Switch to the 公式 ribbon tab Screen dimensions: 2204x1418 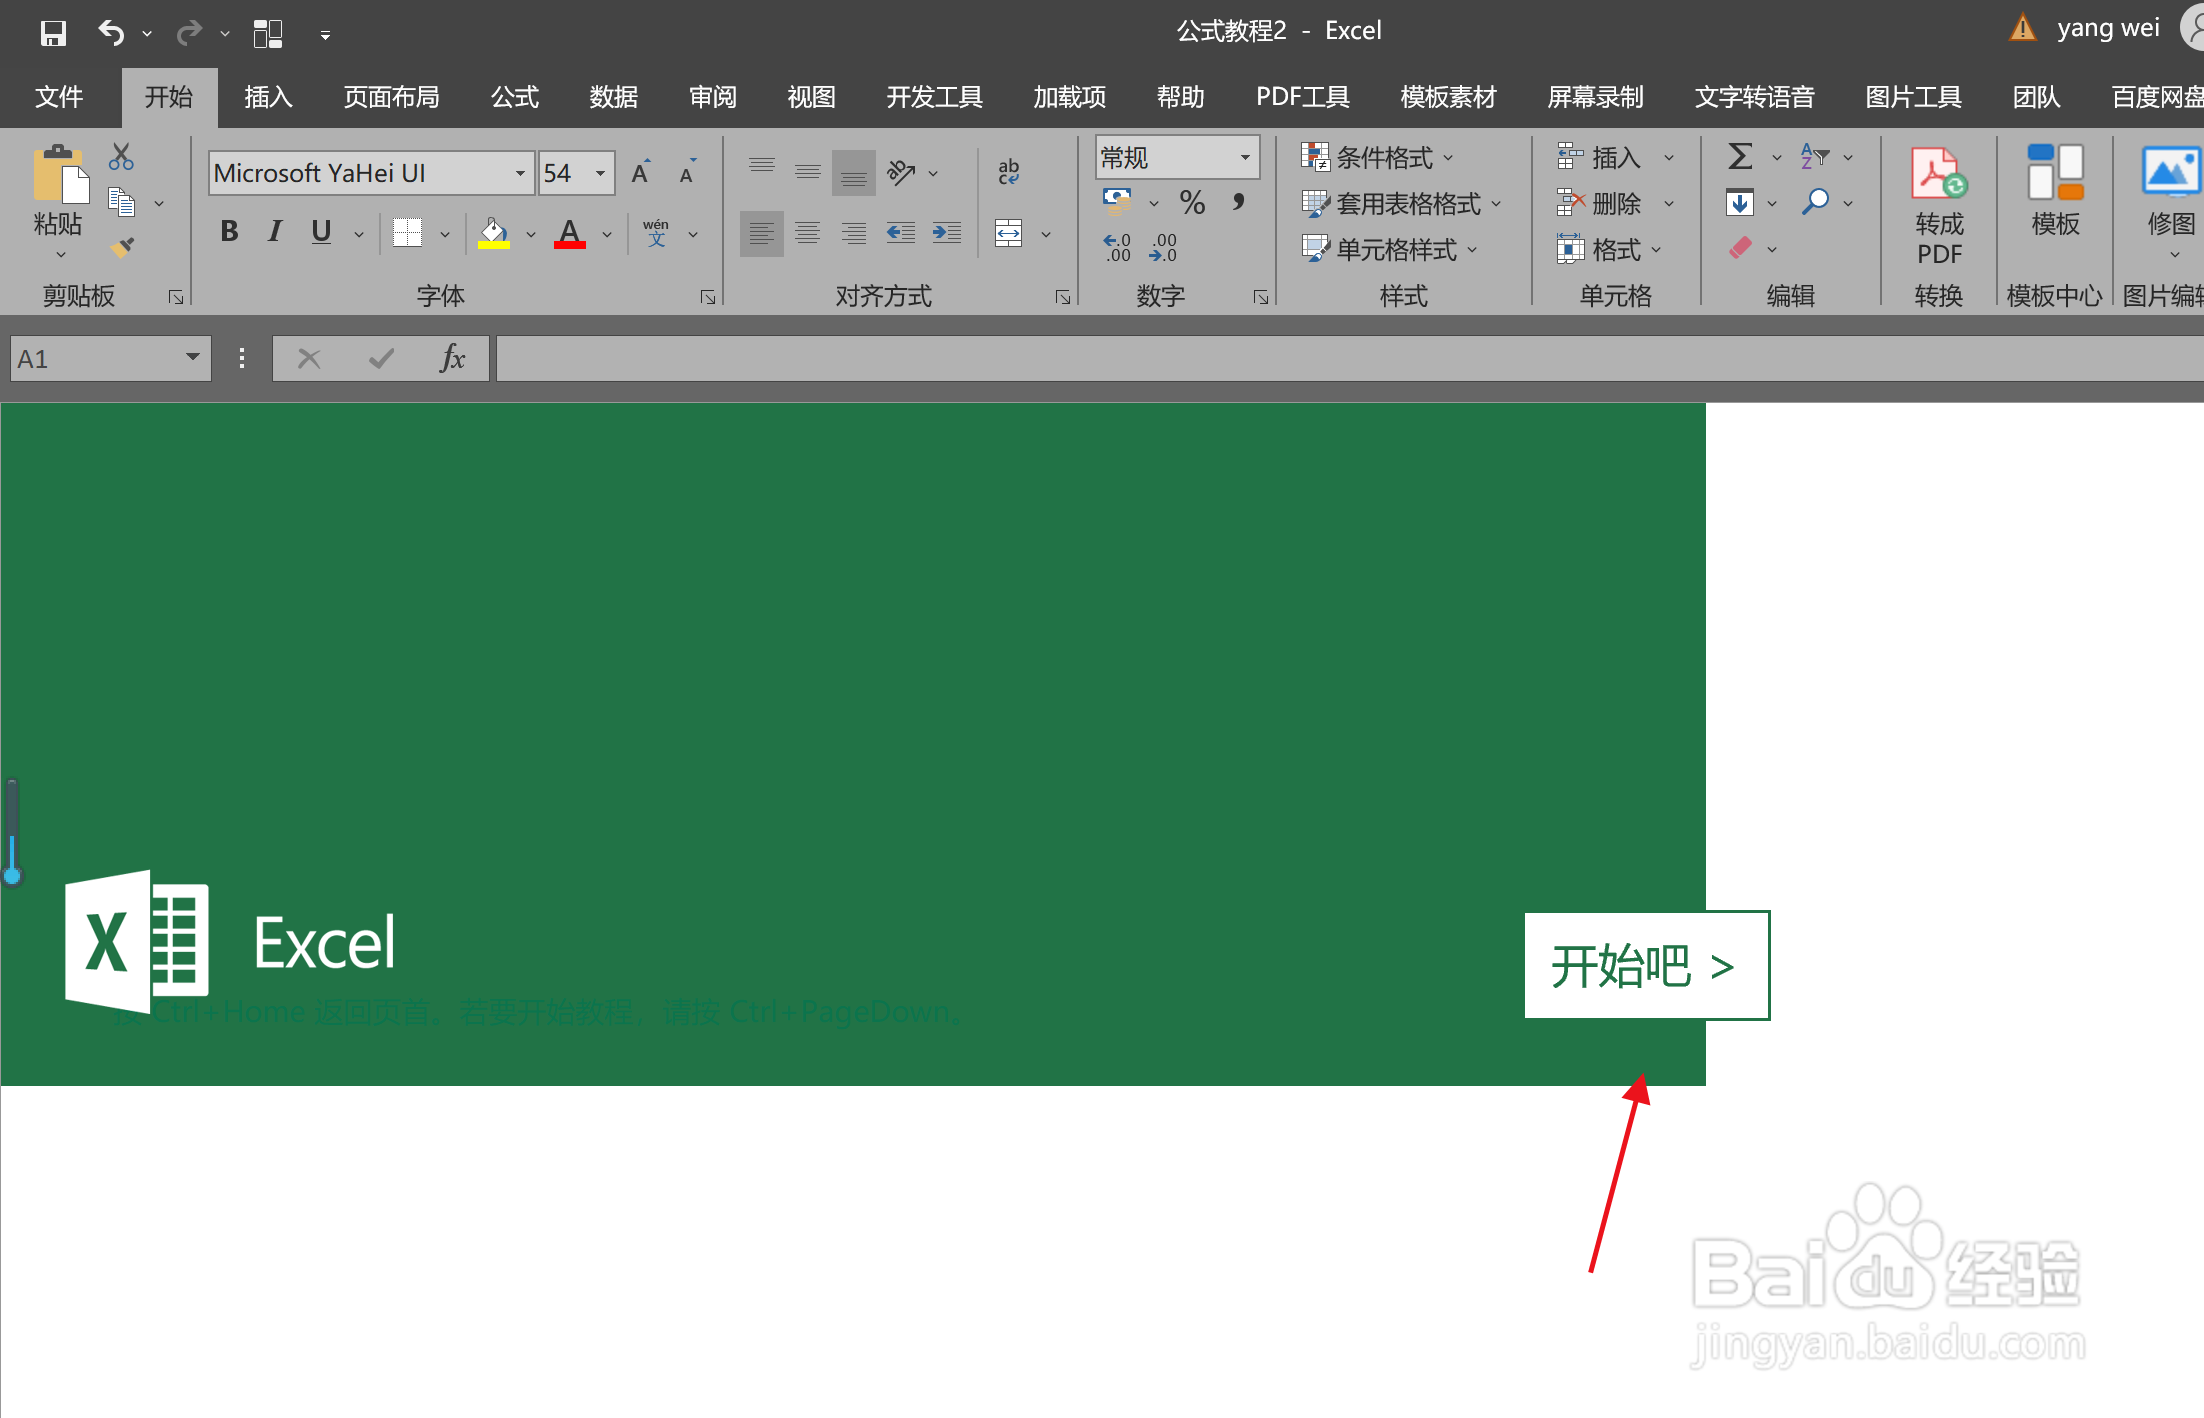(x=515, y=97)
